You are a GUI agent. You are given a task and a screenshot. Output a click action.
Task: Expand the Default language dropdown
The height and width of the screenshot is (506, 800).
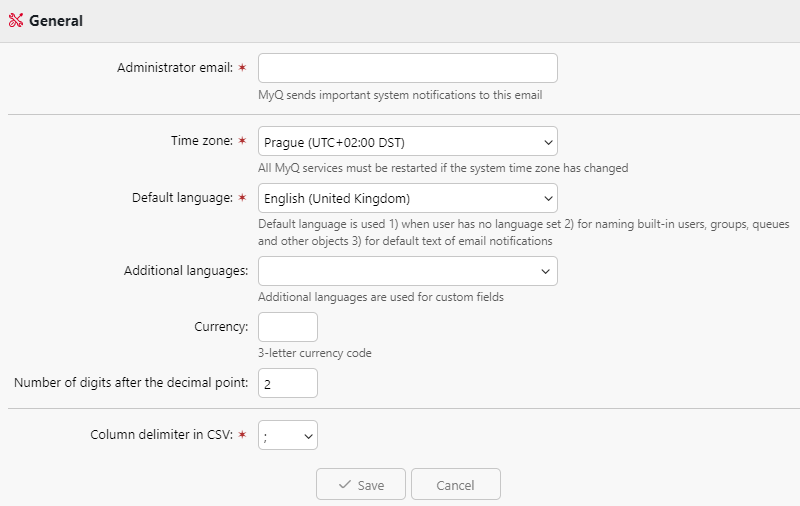407,198
